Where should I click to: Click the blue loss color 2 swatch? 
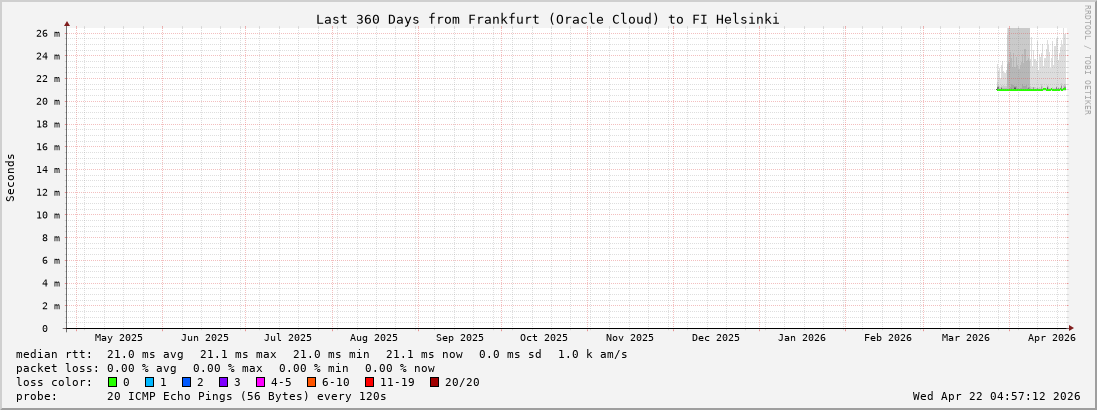click(x=187, y=382)
